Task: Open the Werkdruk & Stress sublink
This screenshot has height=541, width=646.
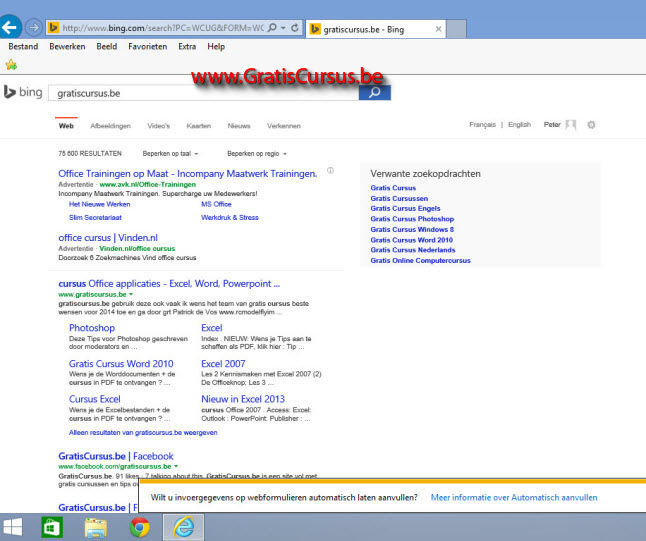Action: coord(230,218)
